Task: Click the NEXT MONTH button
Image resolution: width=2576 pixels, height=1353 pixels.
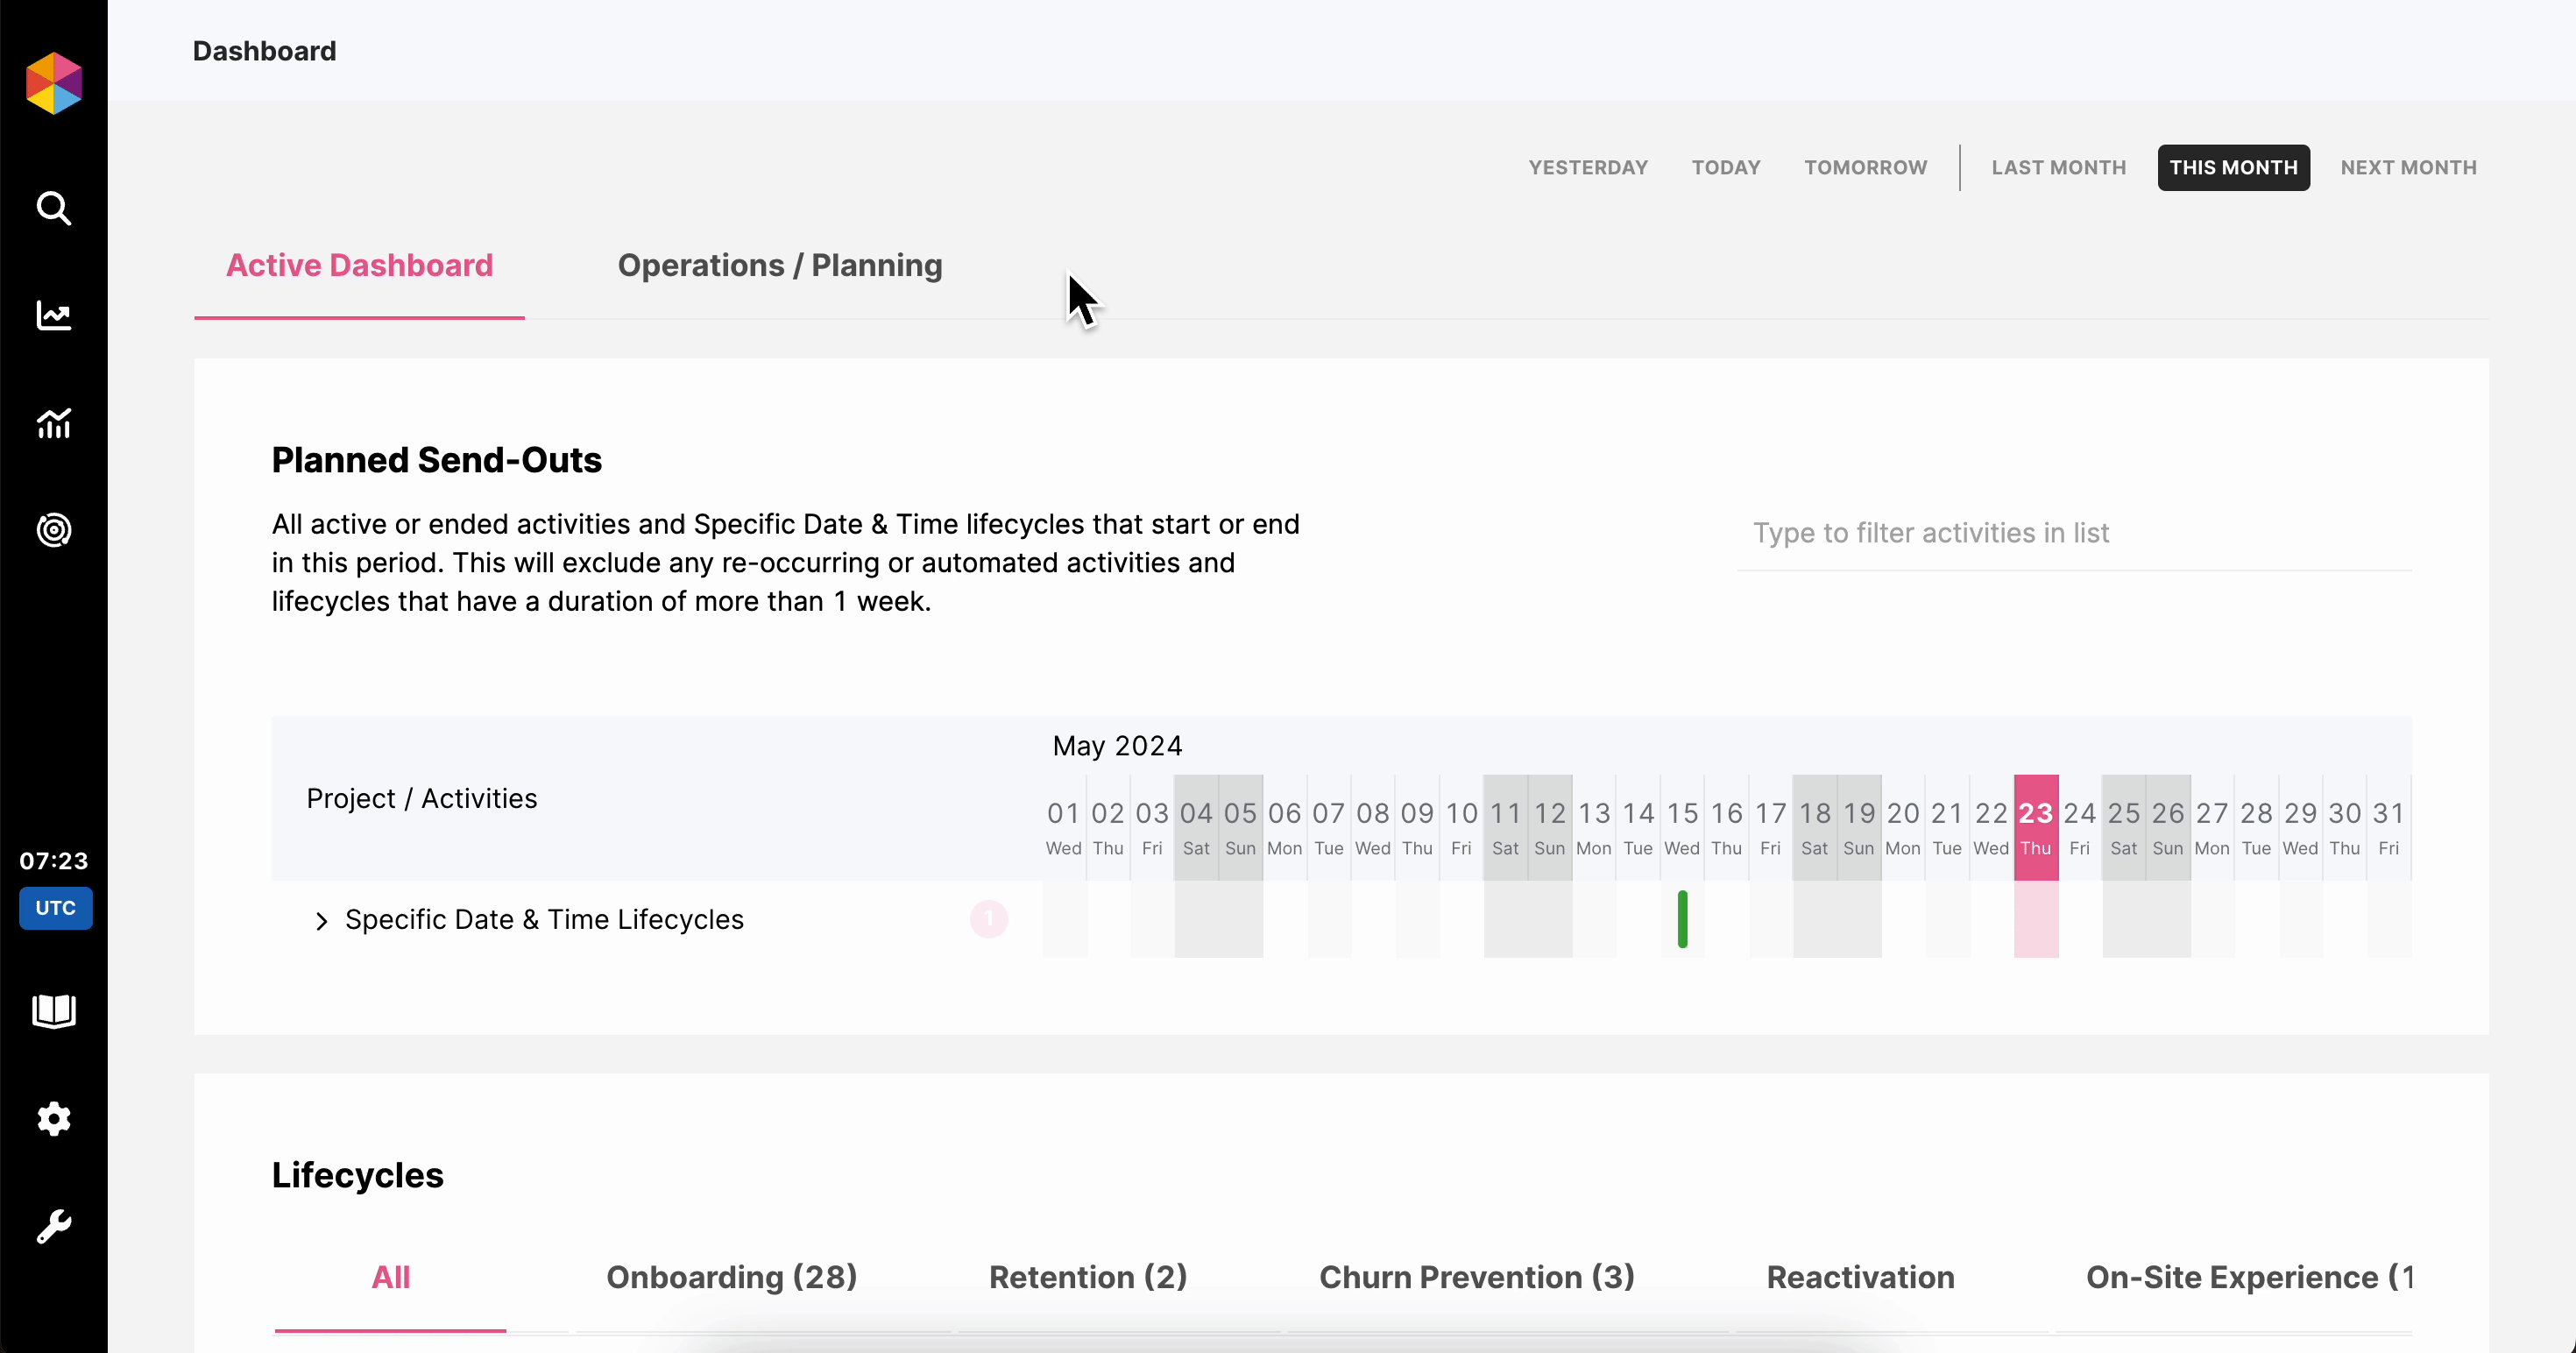Action: pyautogui.click(x=2407, y=168)
